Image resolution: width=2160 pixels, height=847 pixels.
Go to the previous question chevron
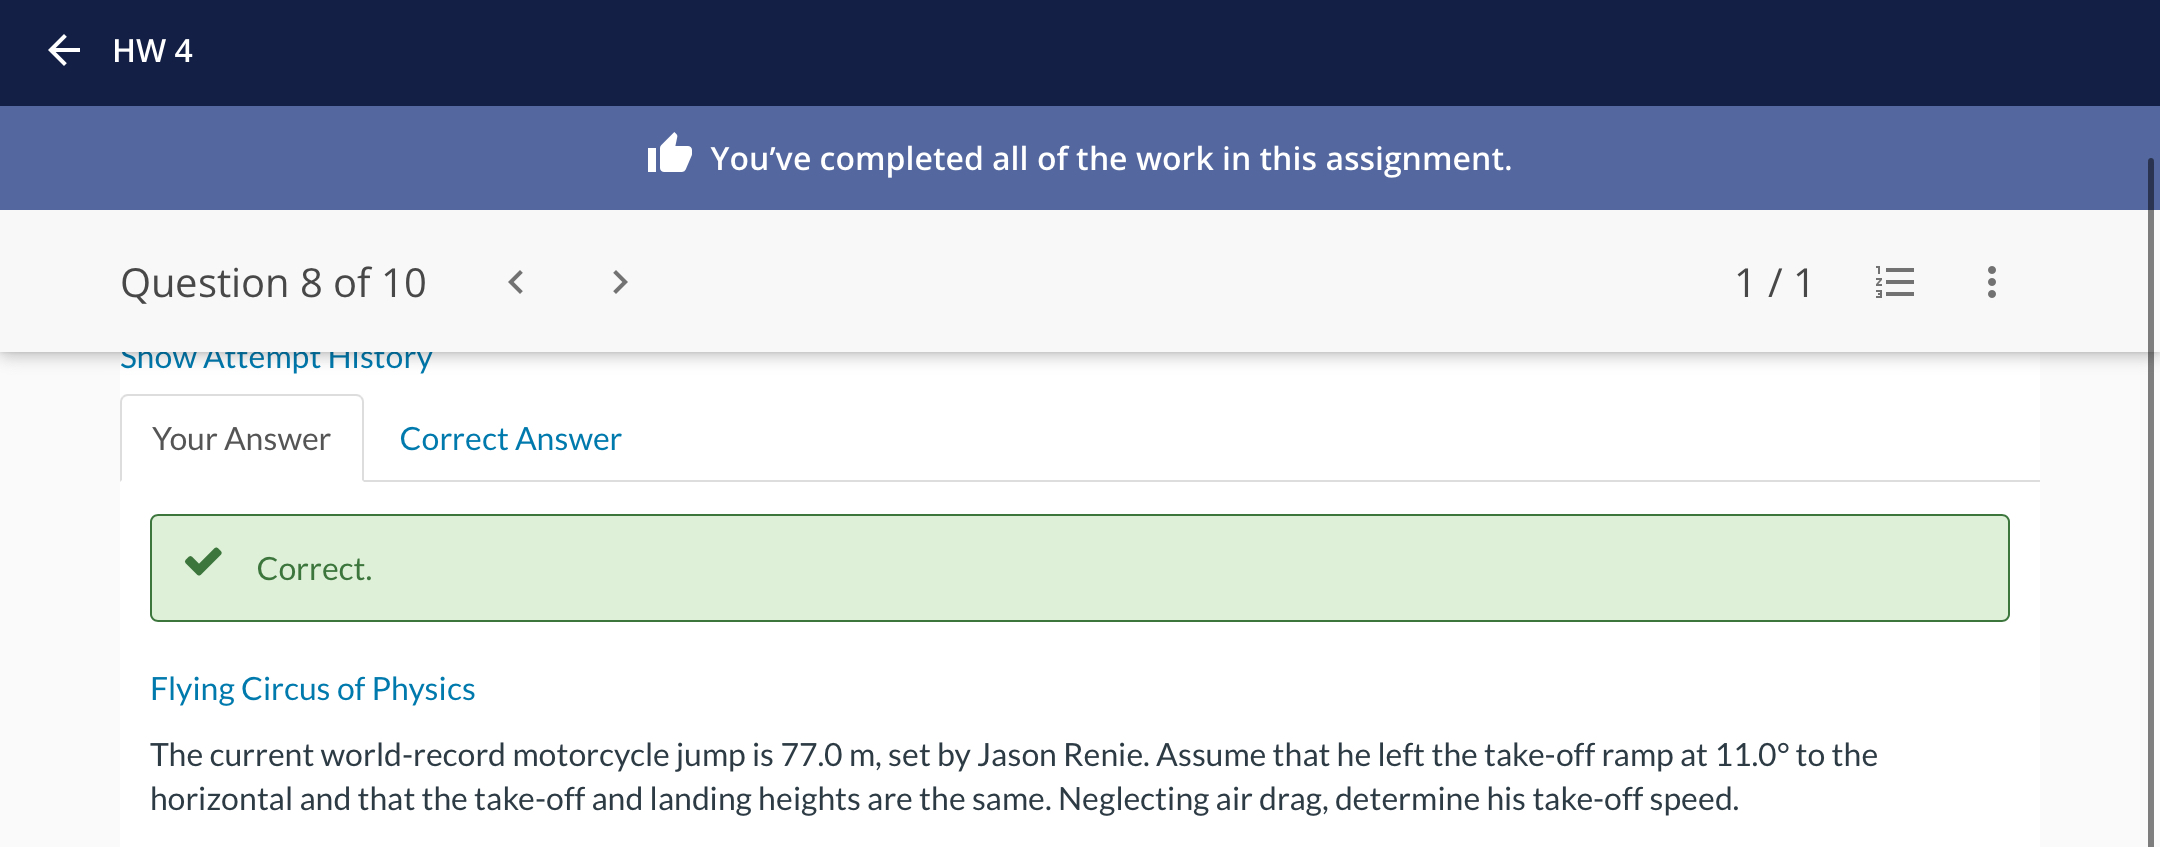tap(516, 283)
